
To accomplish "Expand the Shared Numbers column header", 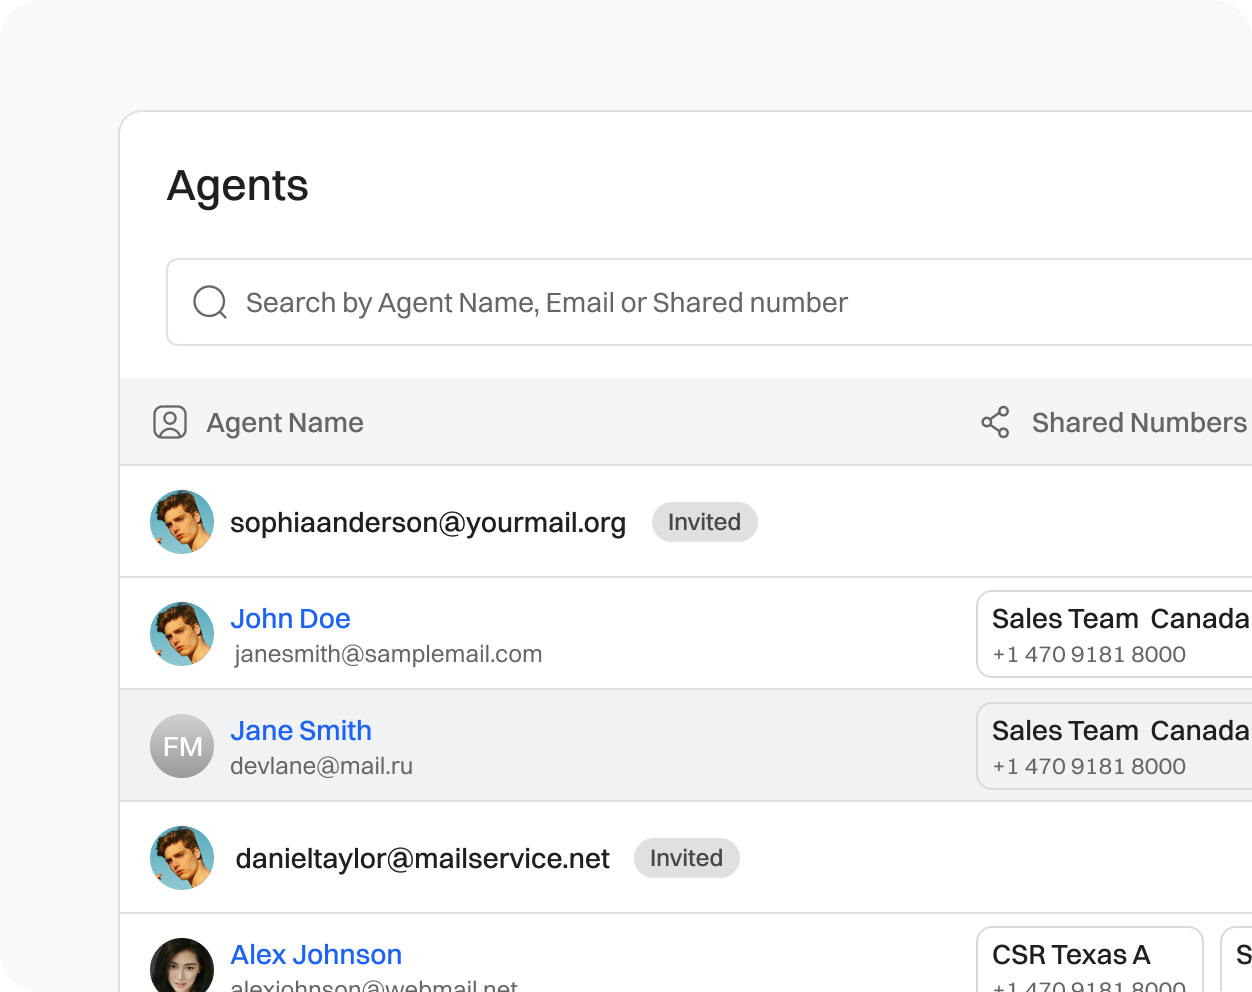I will [x=1139, y=422].
